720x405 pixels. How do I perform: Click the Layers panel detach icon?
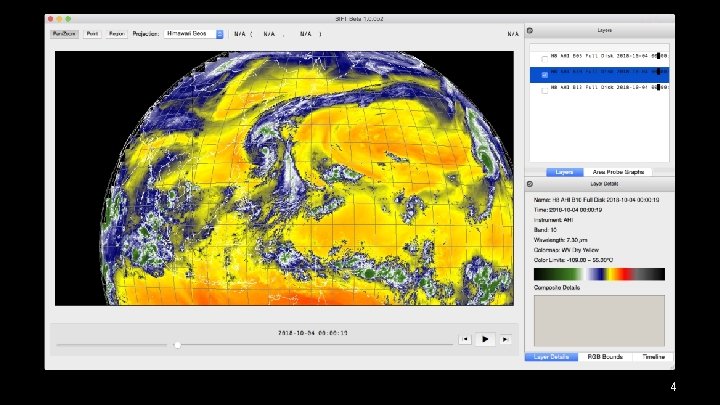(531, 31)
